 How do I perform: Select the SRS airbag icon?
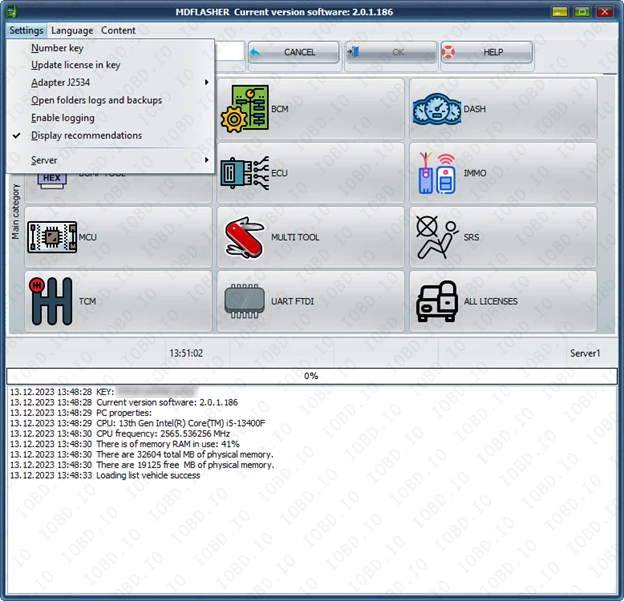point(437,237)
